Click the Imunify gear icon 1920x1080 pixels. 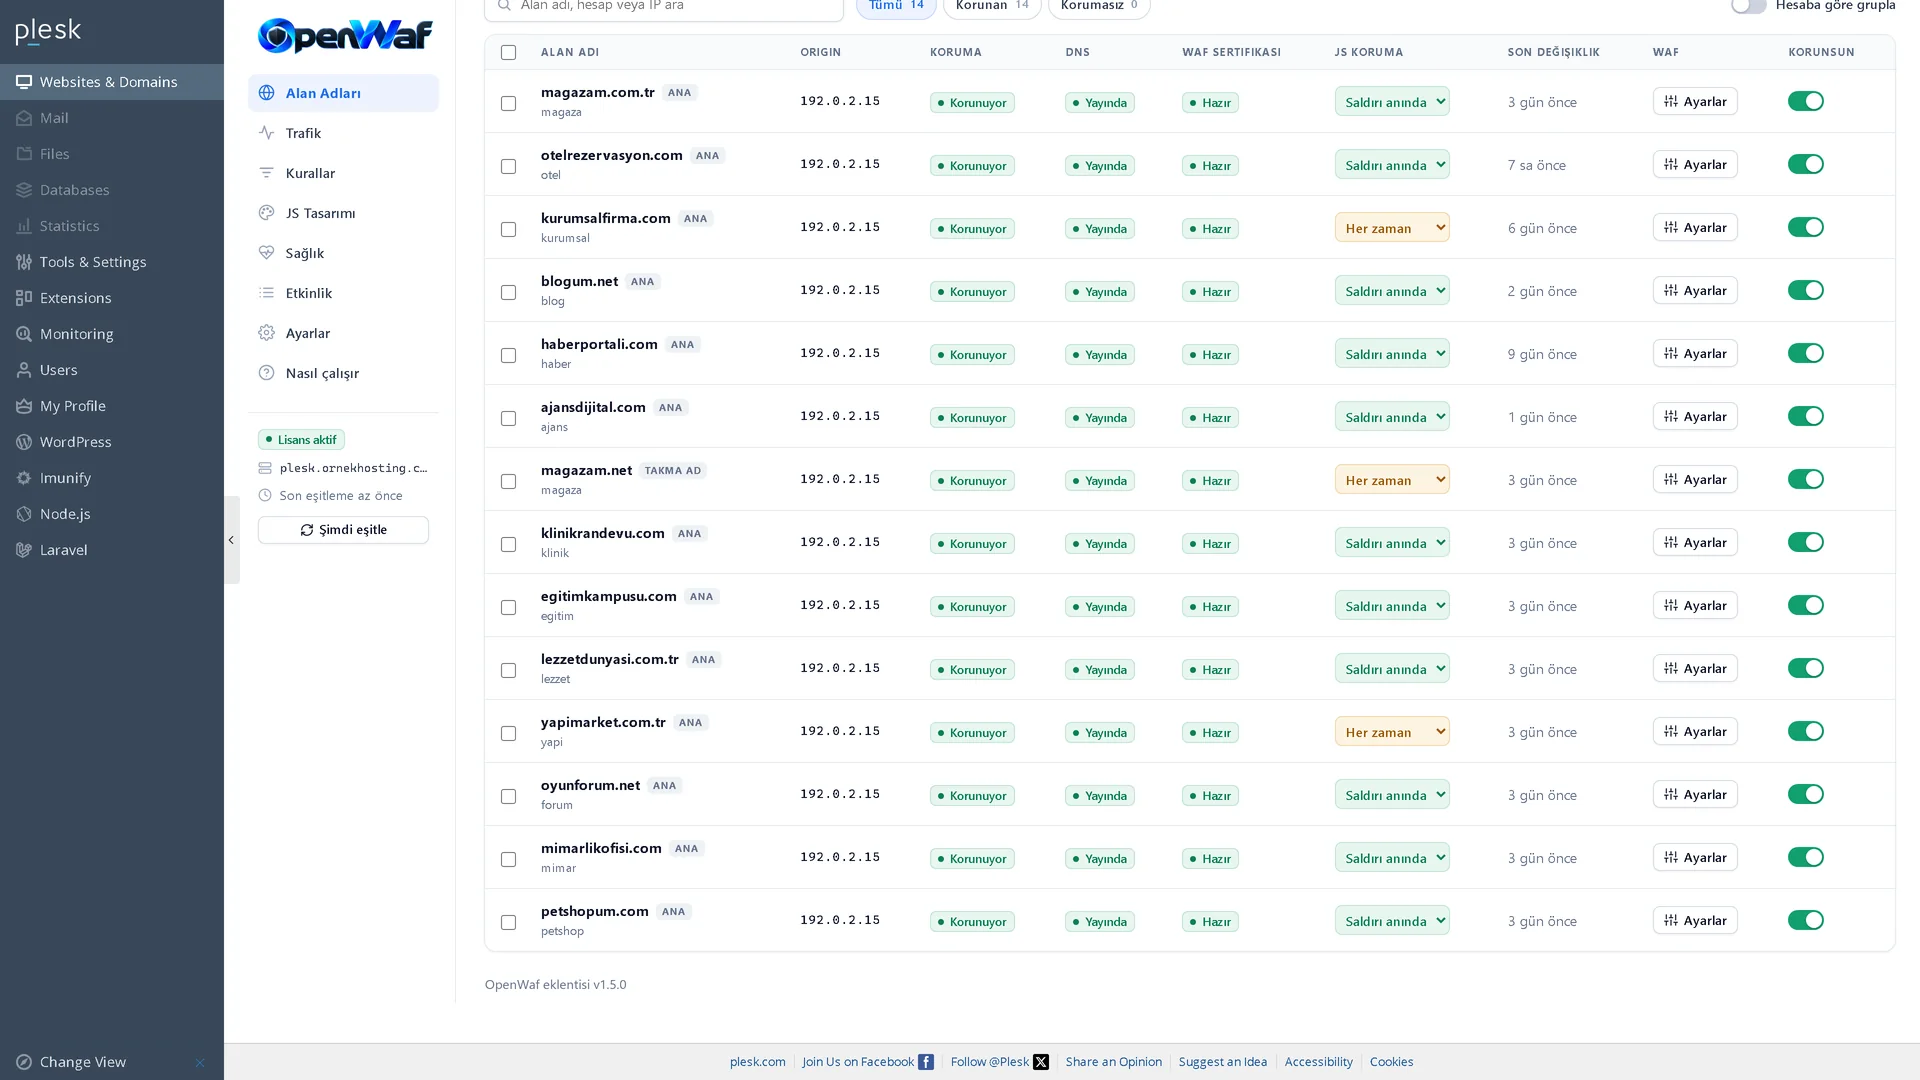[x=24, y=478]
